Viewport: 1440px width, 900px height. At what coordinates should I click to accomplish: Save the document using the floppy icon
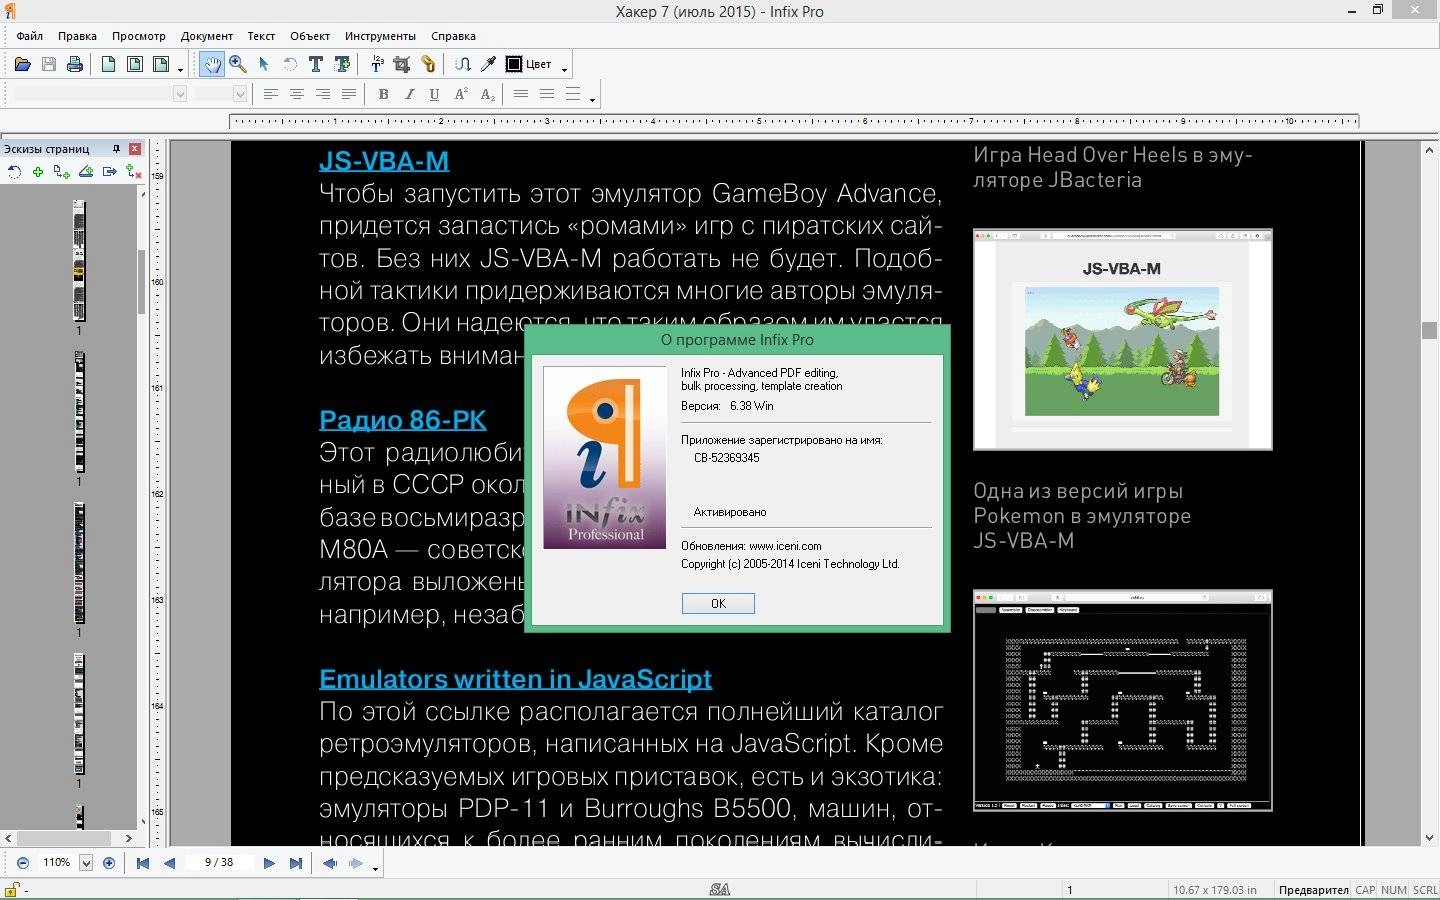pos(48,64)
